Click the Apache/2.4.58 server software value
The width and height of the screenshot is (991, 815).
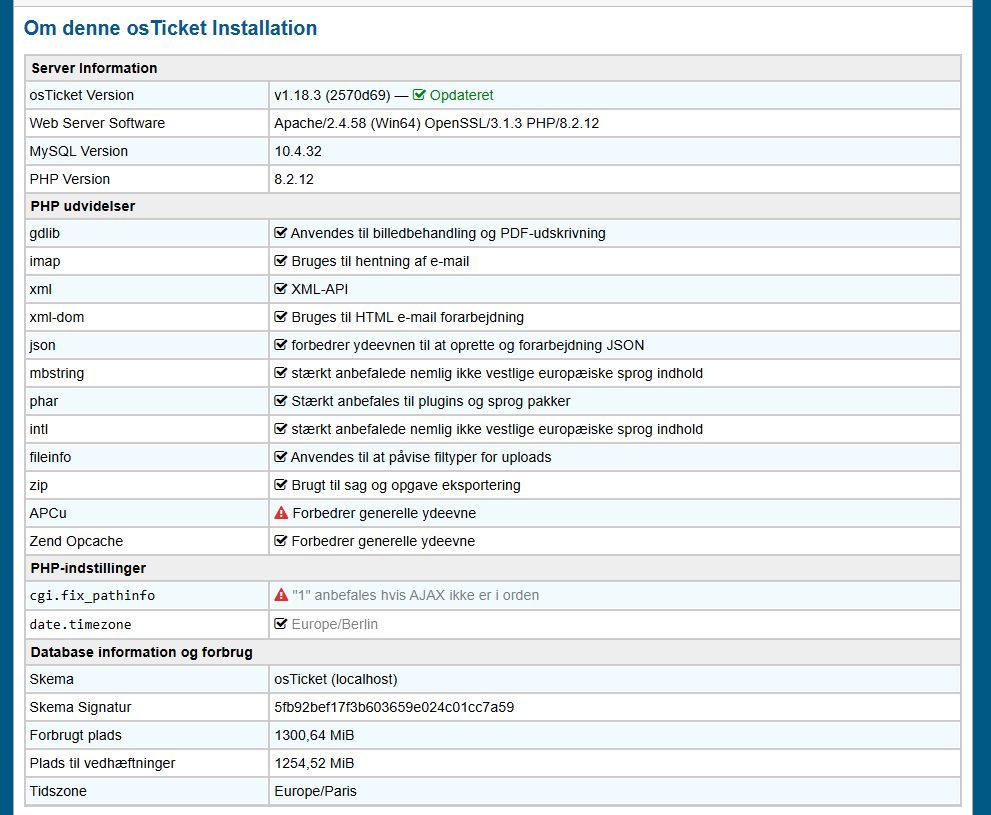(437, 123)
